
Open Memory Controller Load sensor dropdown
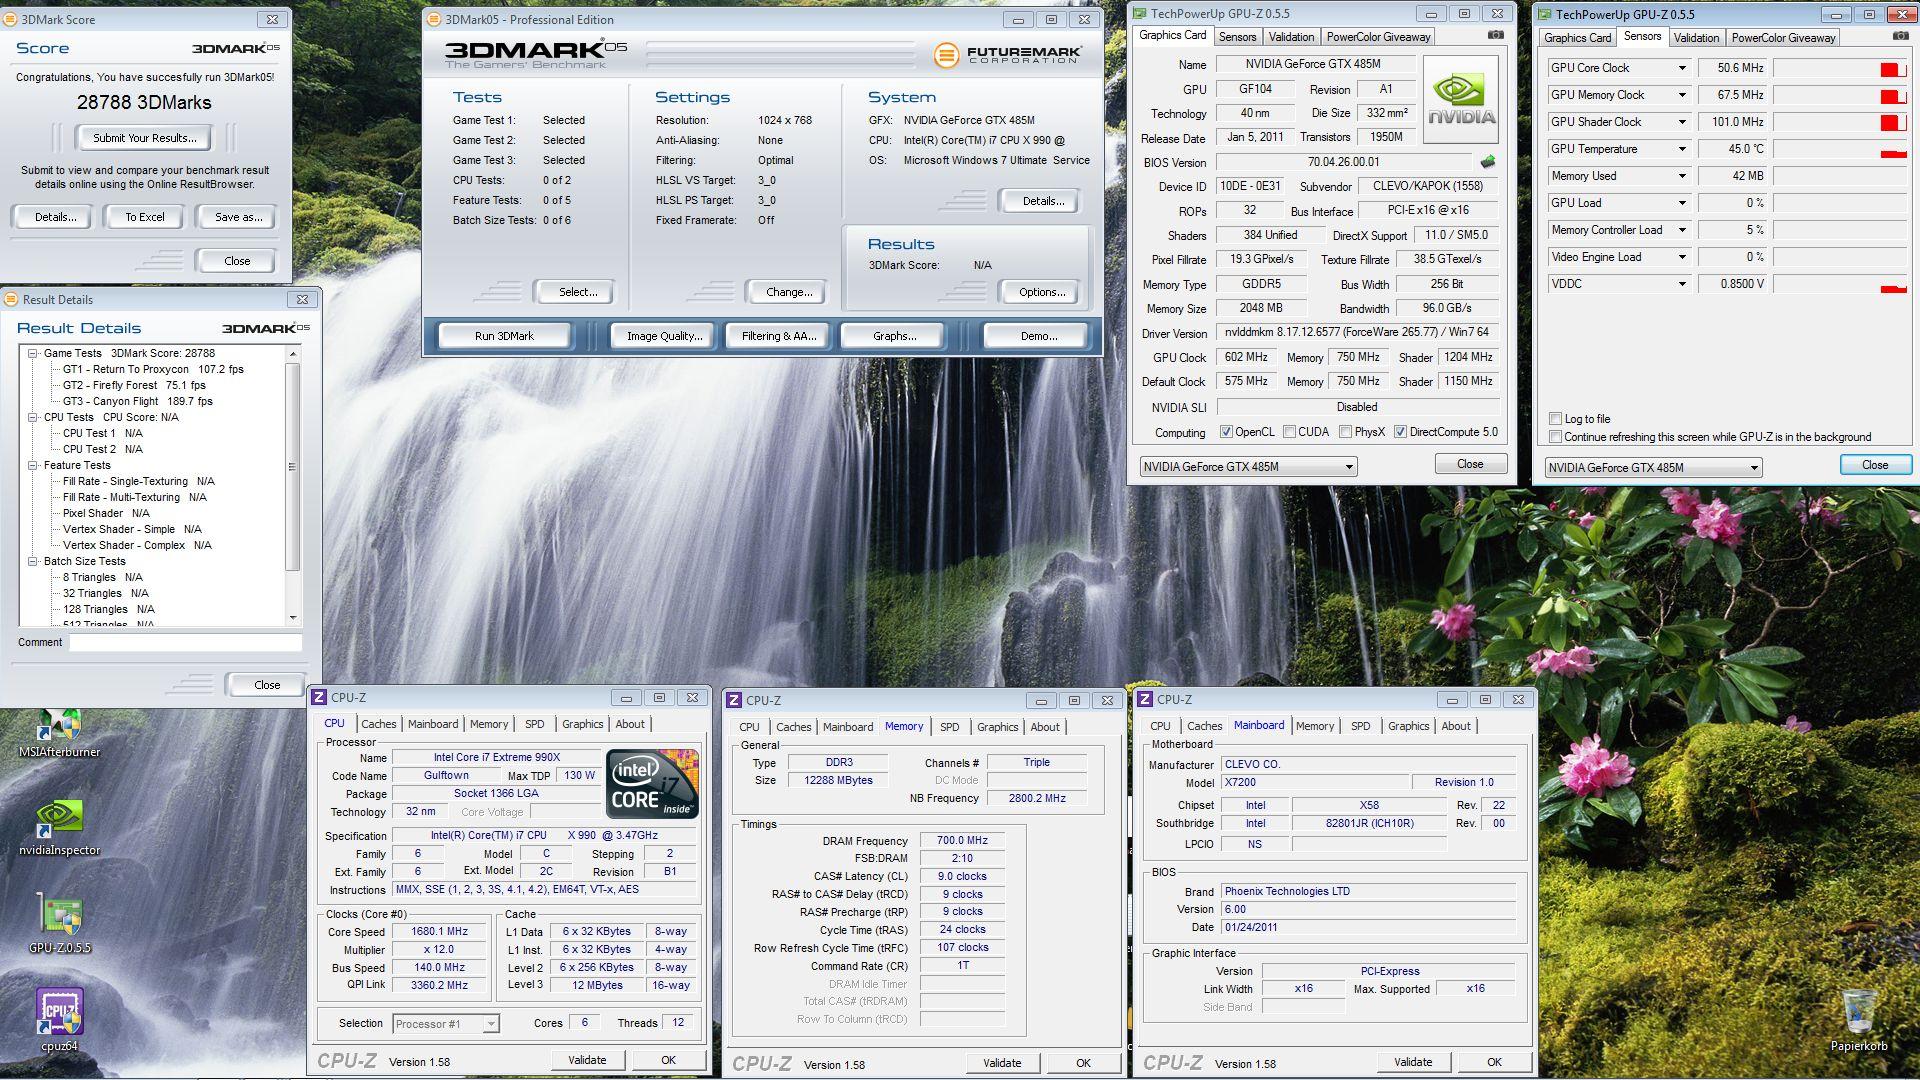click(1682, 230)
